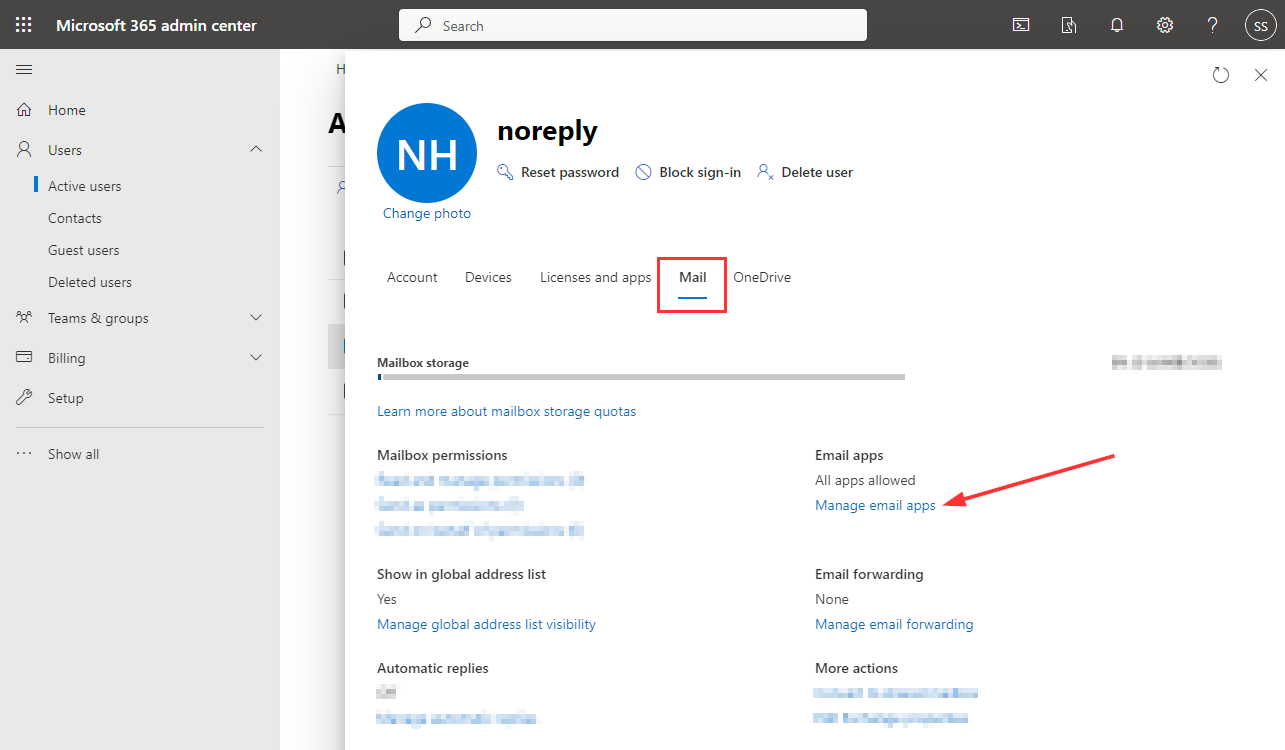Open Active users in sidebar
The width and height of the screenshot is (1285, 750).
coord(85,186)
